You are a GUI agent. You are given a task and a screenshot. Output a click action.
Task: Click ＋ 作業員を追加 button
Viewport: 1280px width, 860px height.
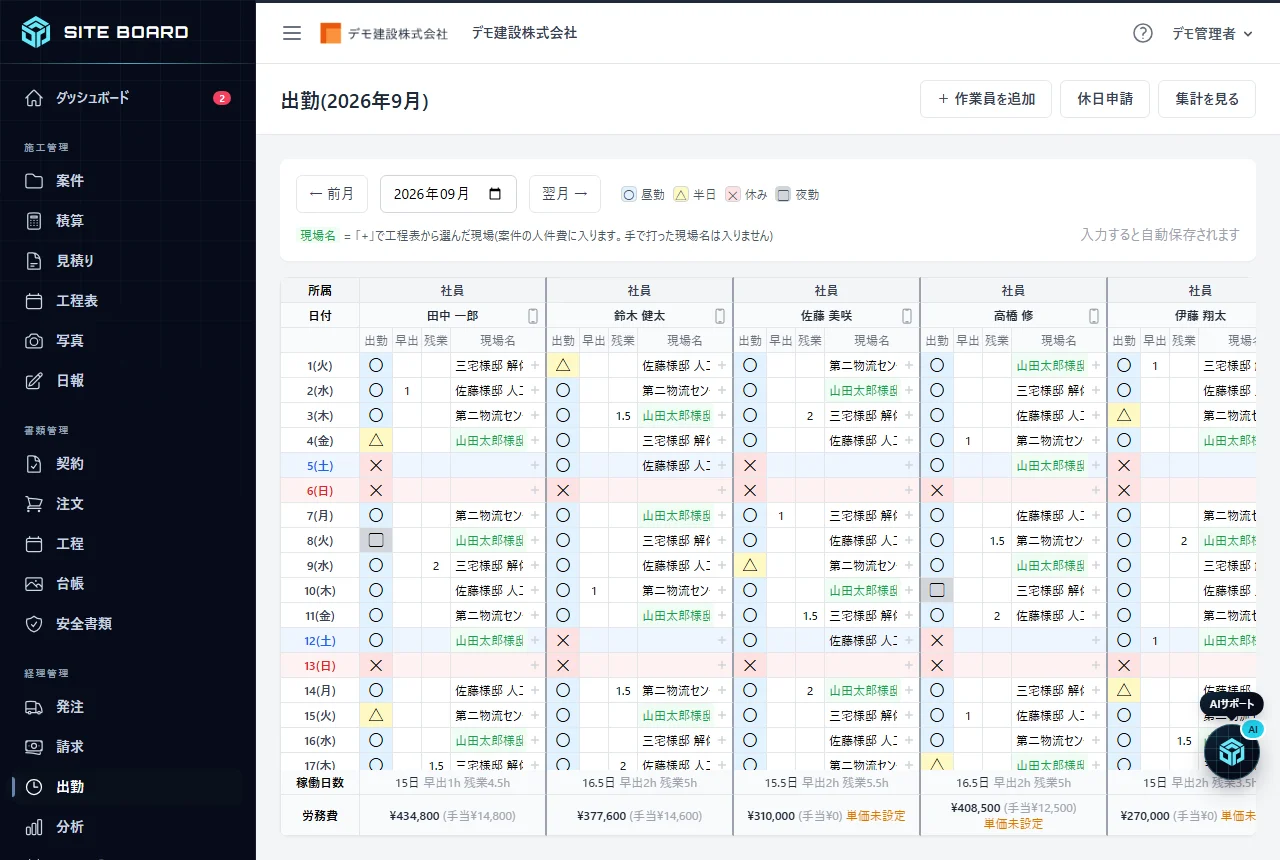[986, 99]
